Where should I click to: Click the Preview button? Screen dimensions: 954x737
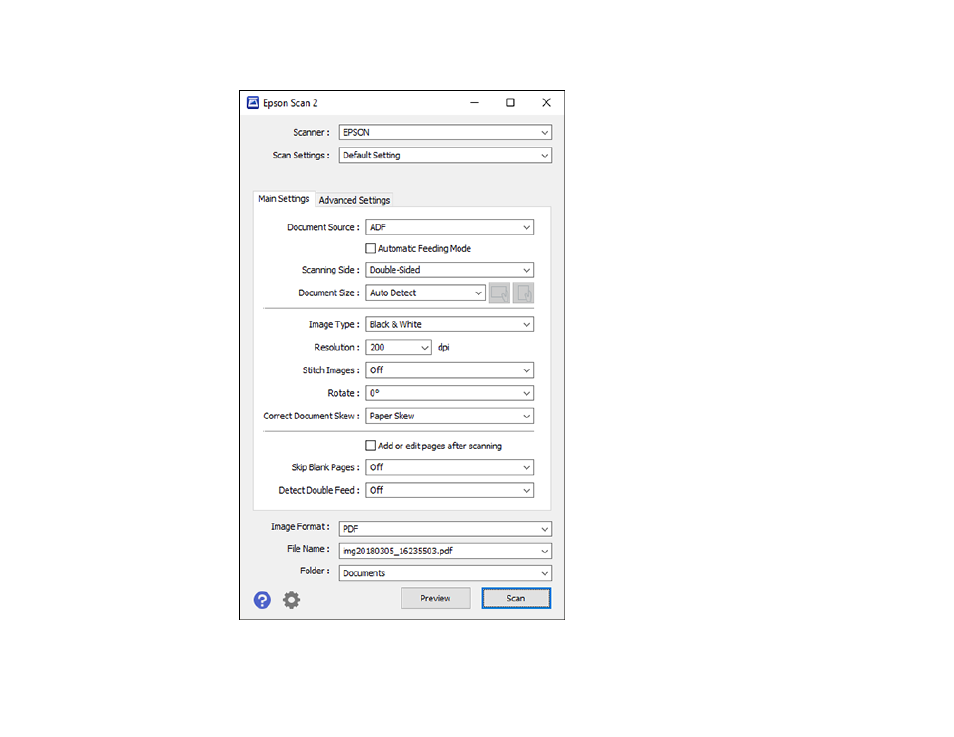[x=436, y=598]
